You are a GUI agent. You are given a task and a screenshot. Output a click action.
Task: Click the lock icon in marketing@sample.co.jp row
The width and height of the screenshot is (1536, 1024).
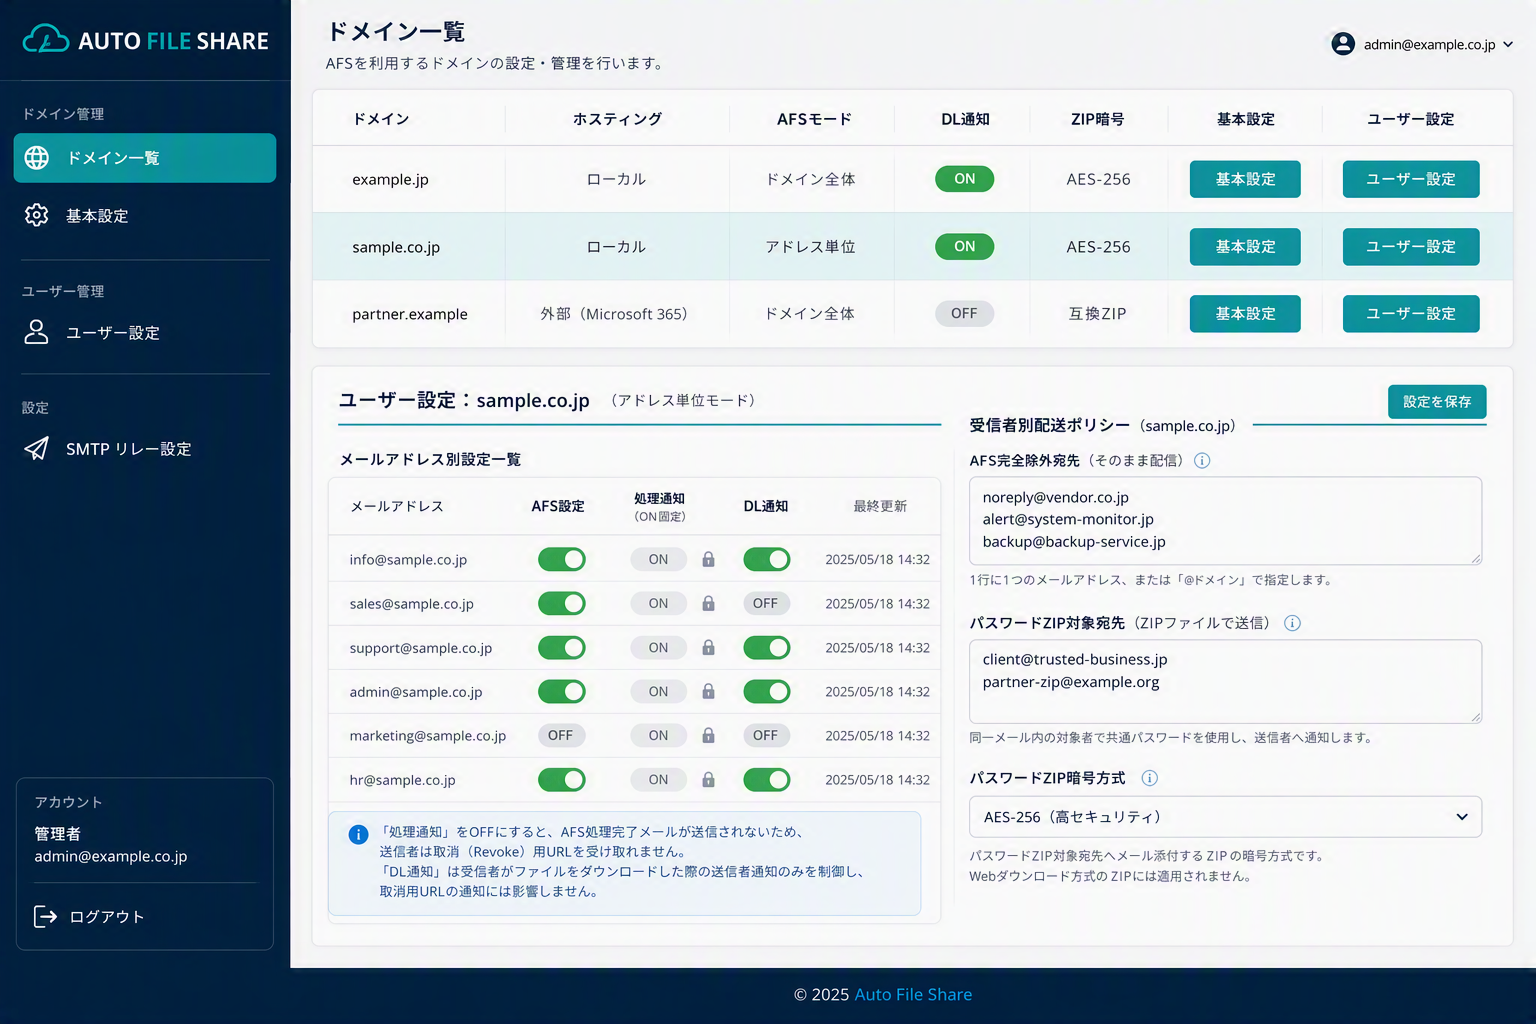point(708,735)
